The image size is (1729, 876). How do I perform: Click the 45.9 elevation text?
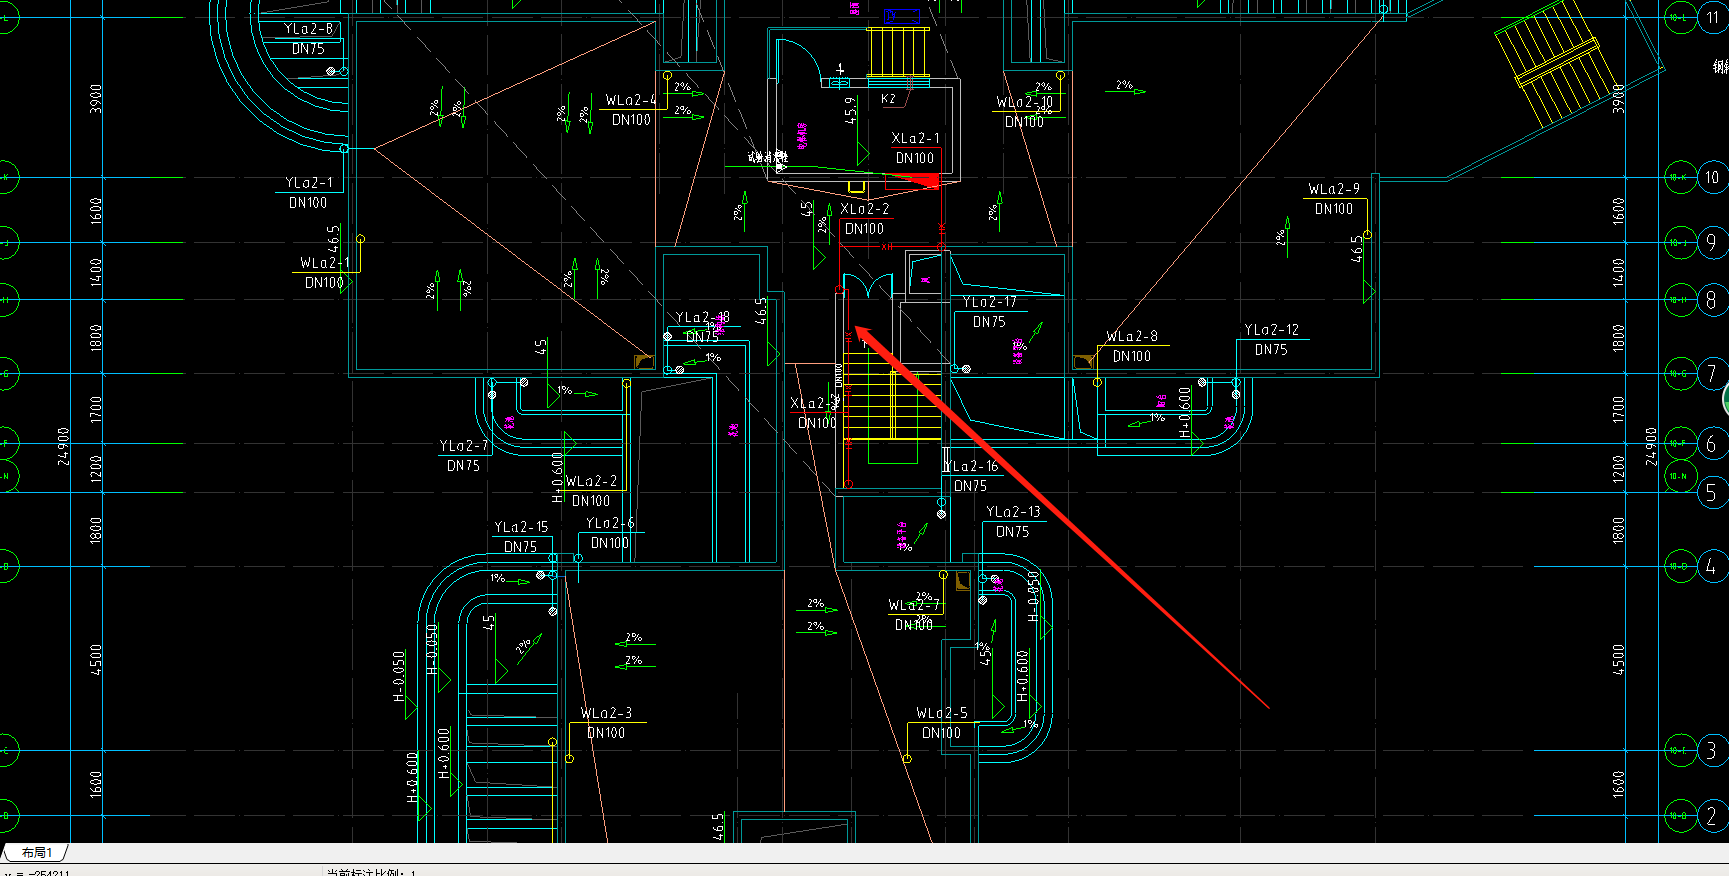click(851, 109)
